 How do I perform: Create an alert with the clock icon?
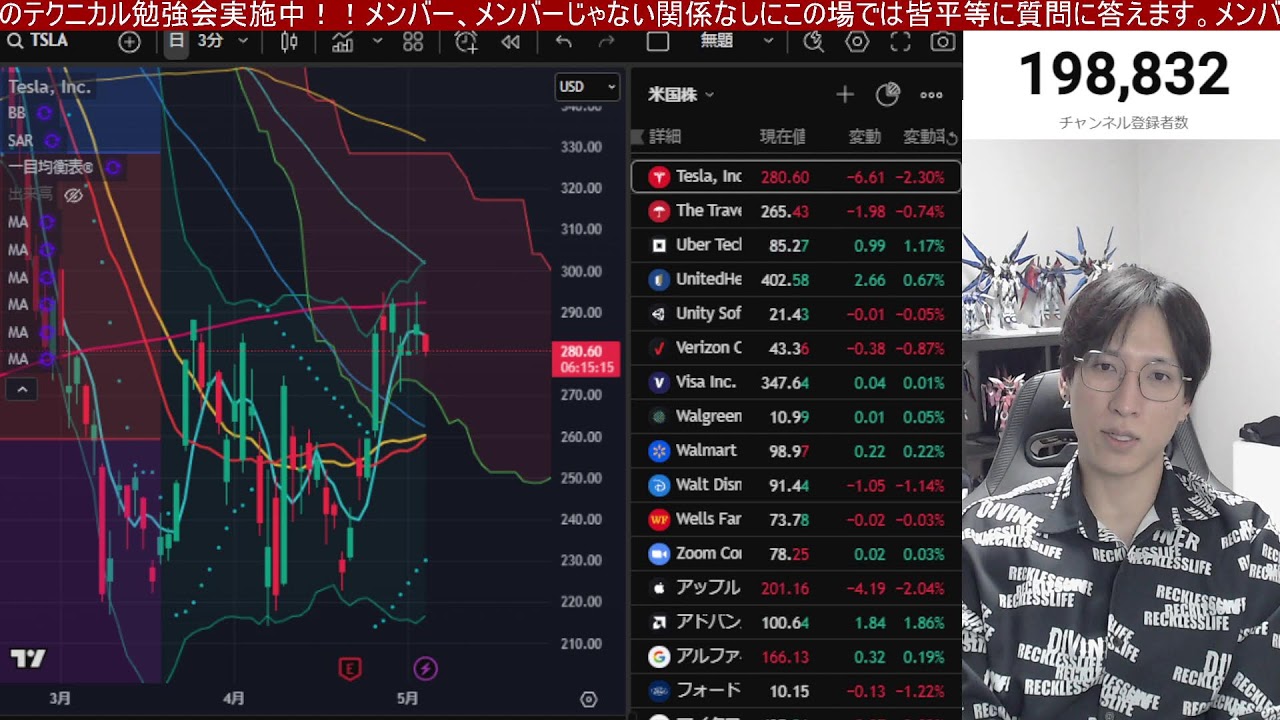point(466,42)
